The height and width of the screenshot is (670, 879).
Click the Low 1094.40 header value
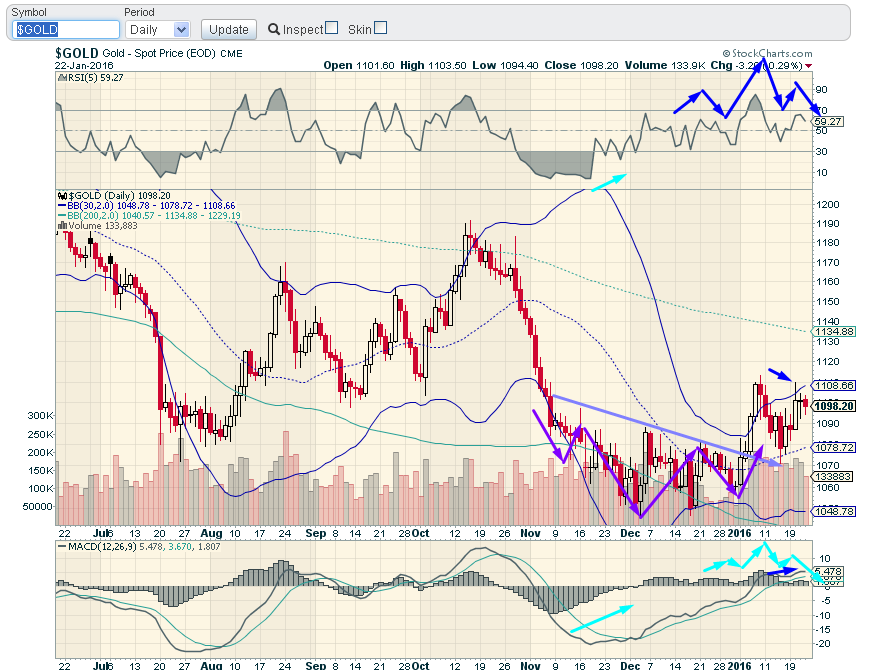[x=505, y=65]
